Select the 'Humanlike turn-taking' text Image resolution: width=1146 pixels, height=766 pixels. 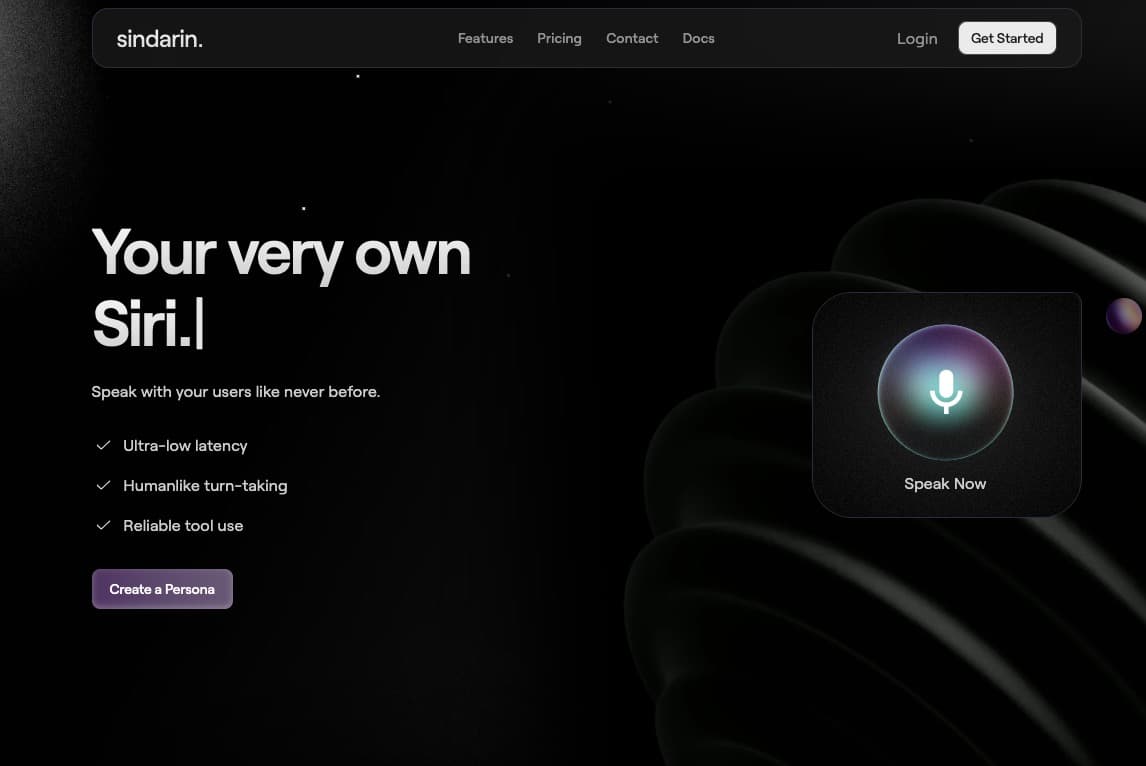(x=205, y=486)
